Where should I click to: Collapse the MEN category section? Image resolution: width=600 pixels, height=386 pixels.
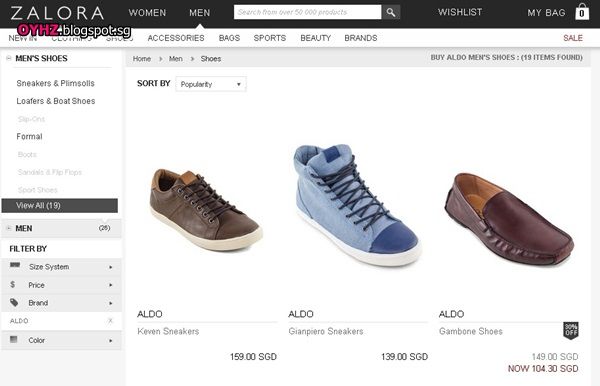pos(8,228)
